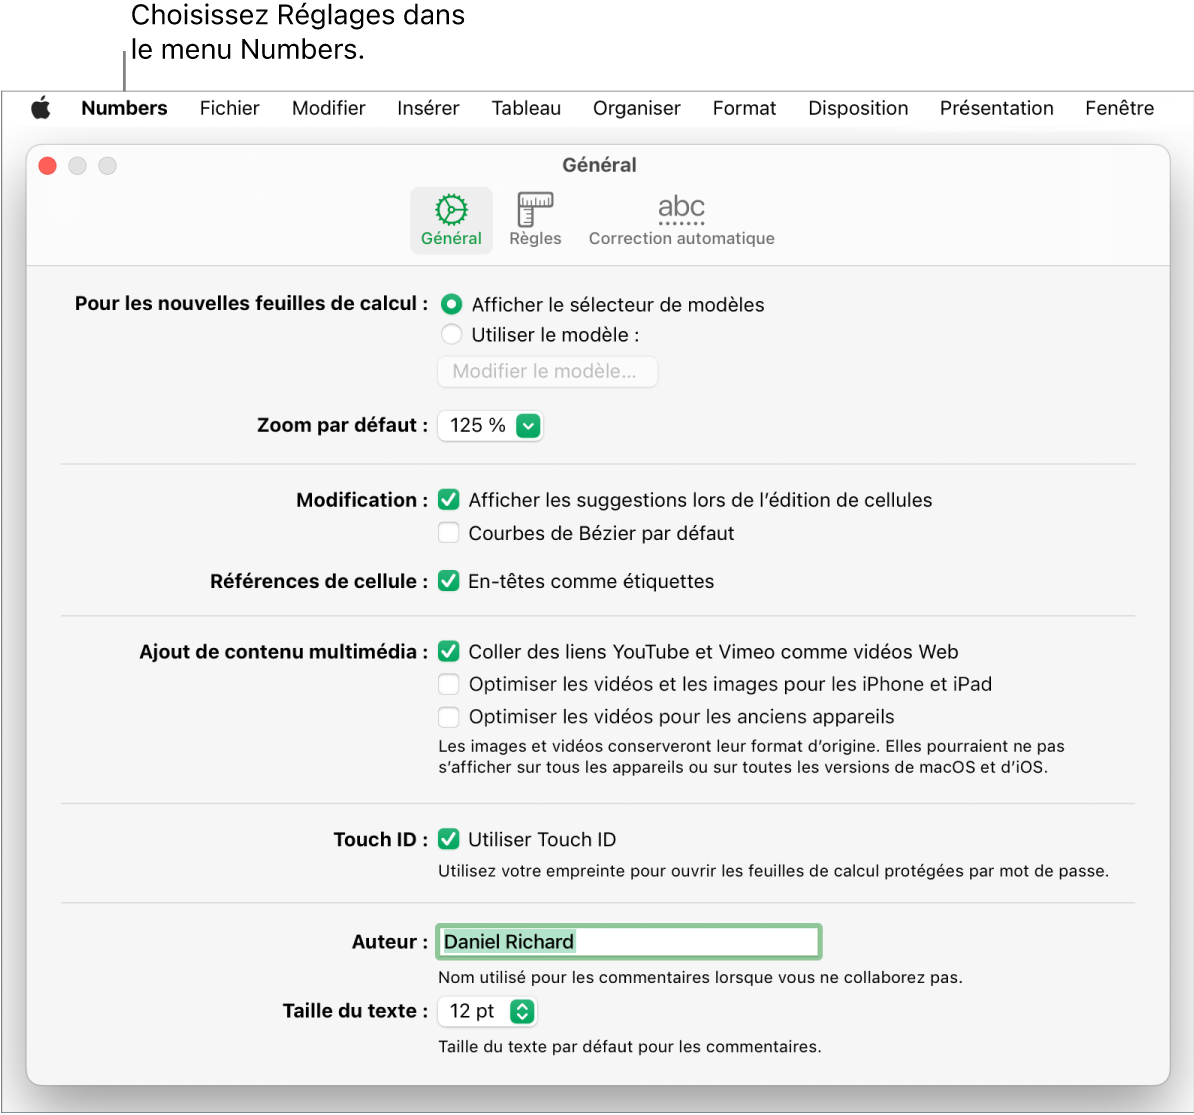The height and width of the screenshot is (1115, 1194).
Task: Click the "Ajout de contenu multimédia" label
Action: tap(283, 652)
